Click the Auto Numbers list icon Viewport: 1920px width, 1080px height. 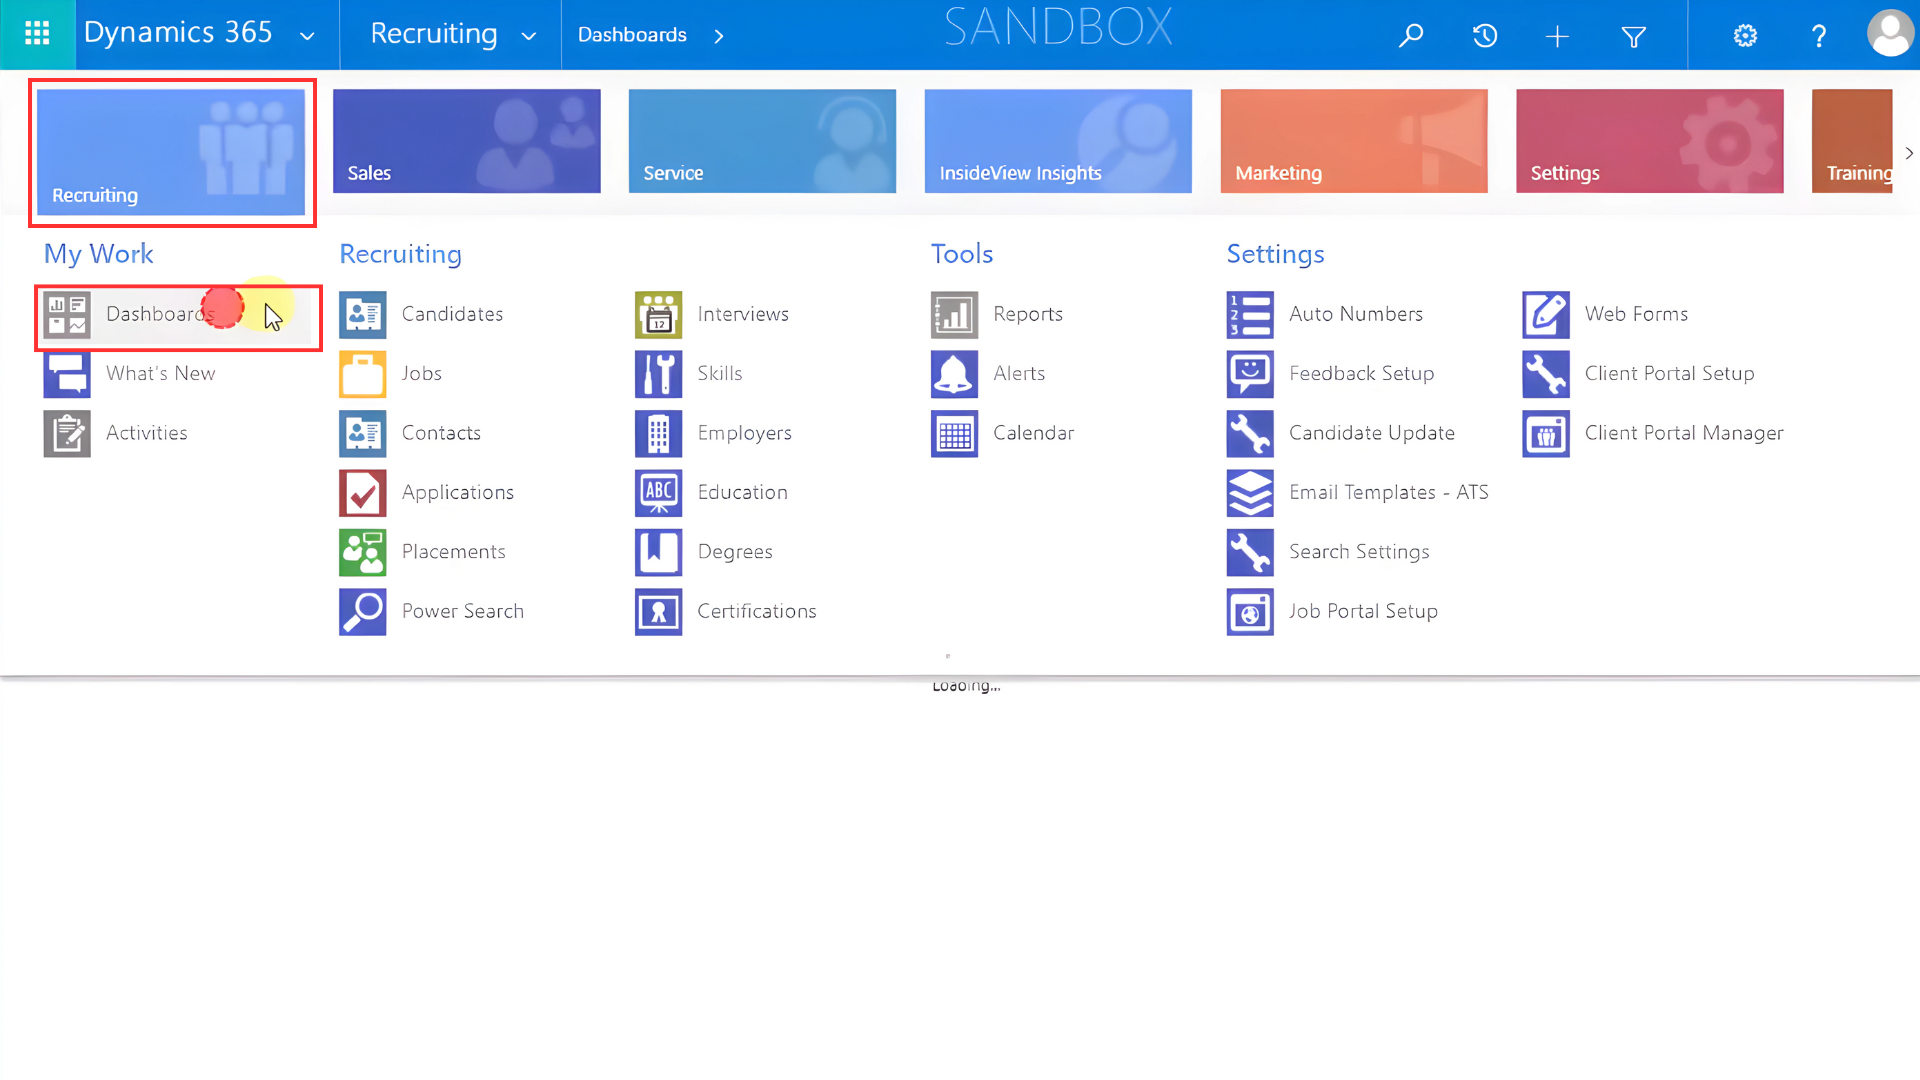(x=1250, y=314)
